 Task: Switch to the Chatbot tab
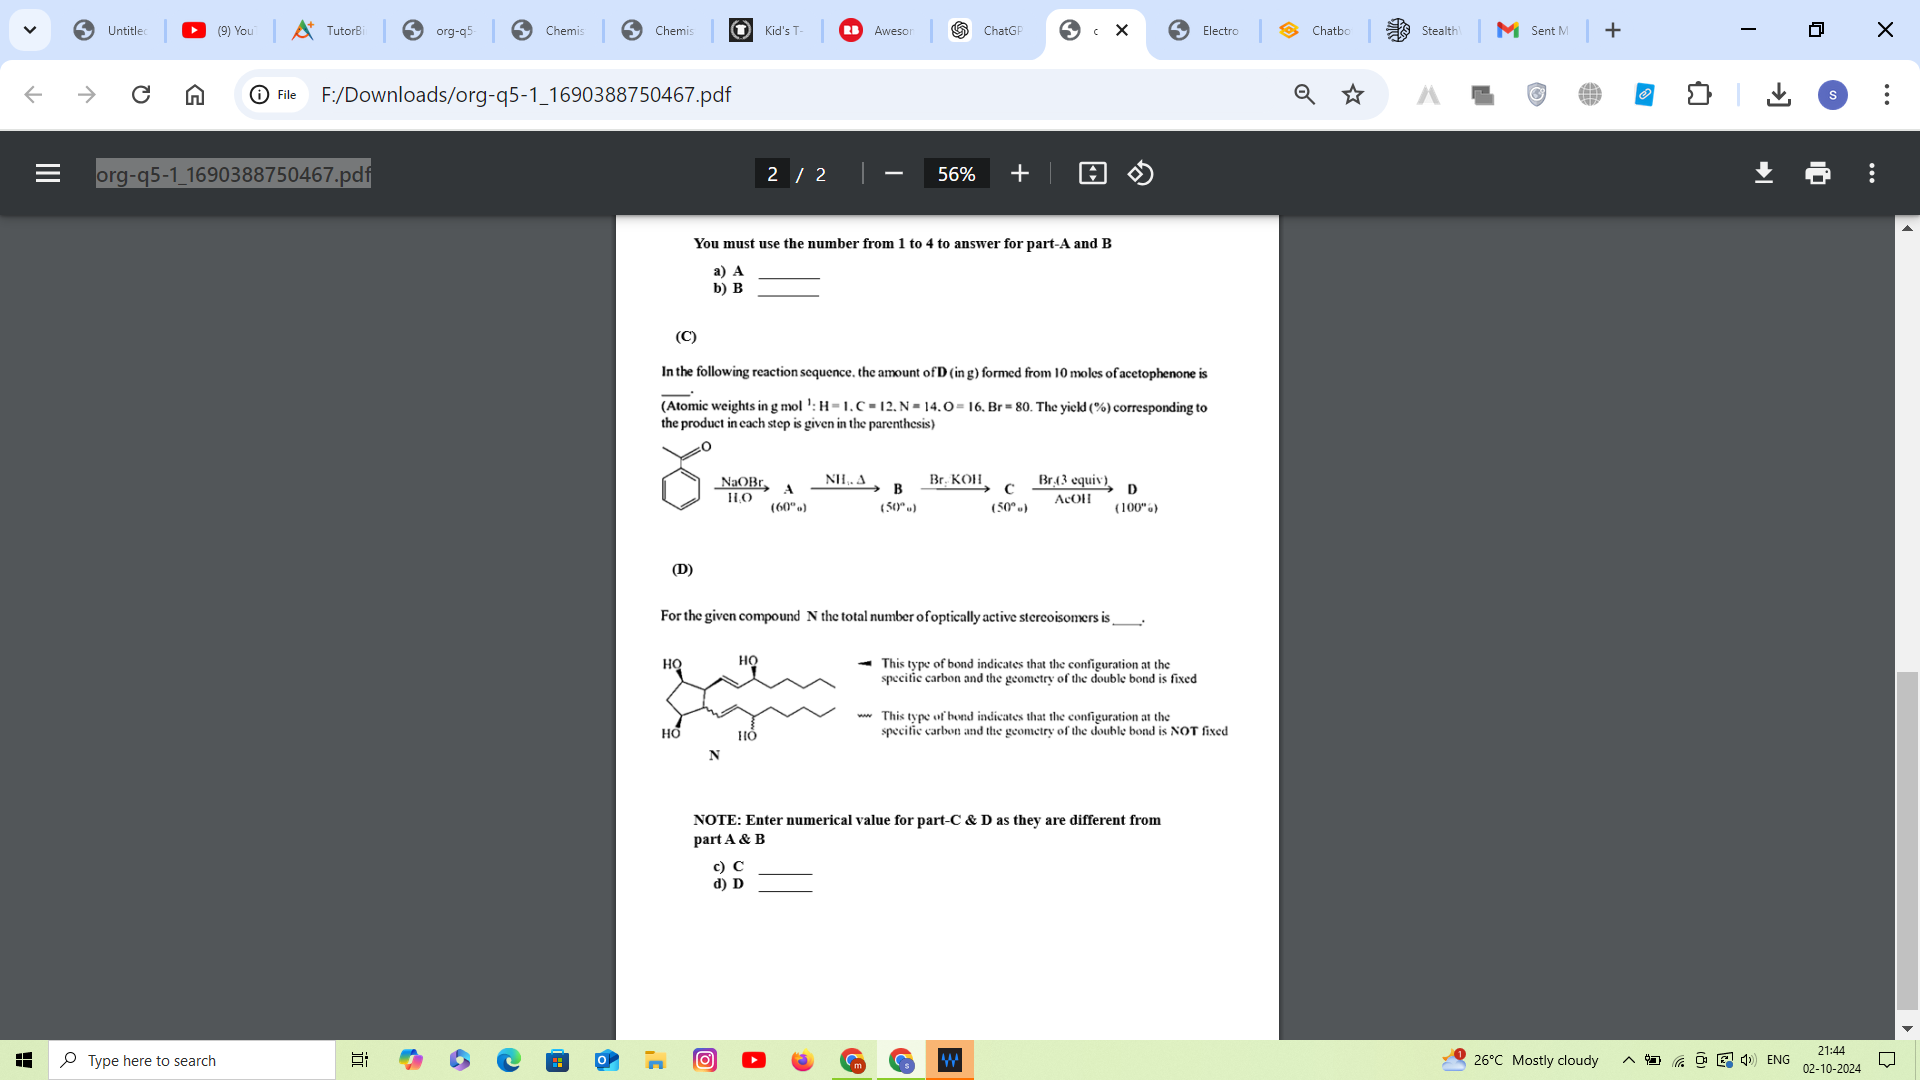coord(1315,30)
